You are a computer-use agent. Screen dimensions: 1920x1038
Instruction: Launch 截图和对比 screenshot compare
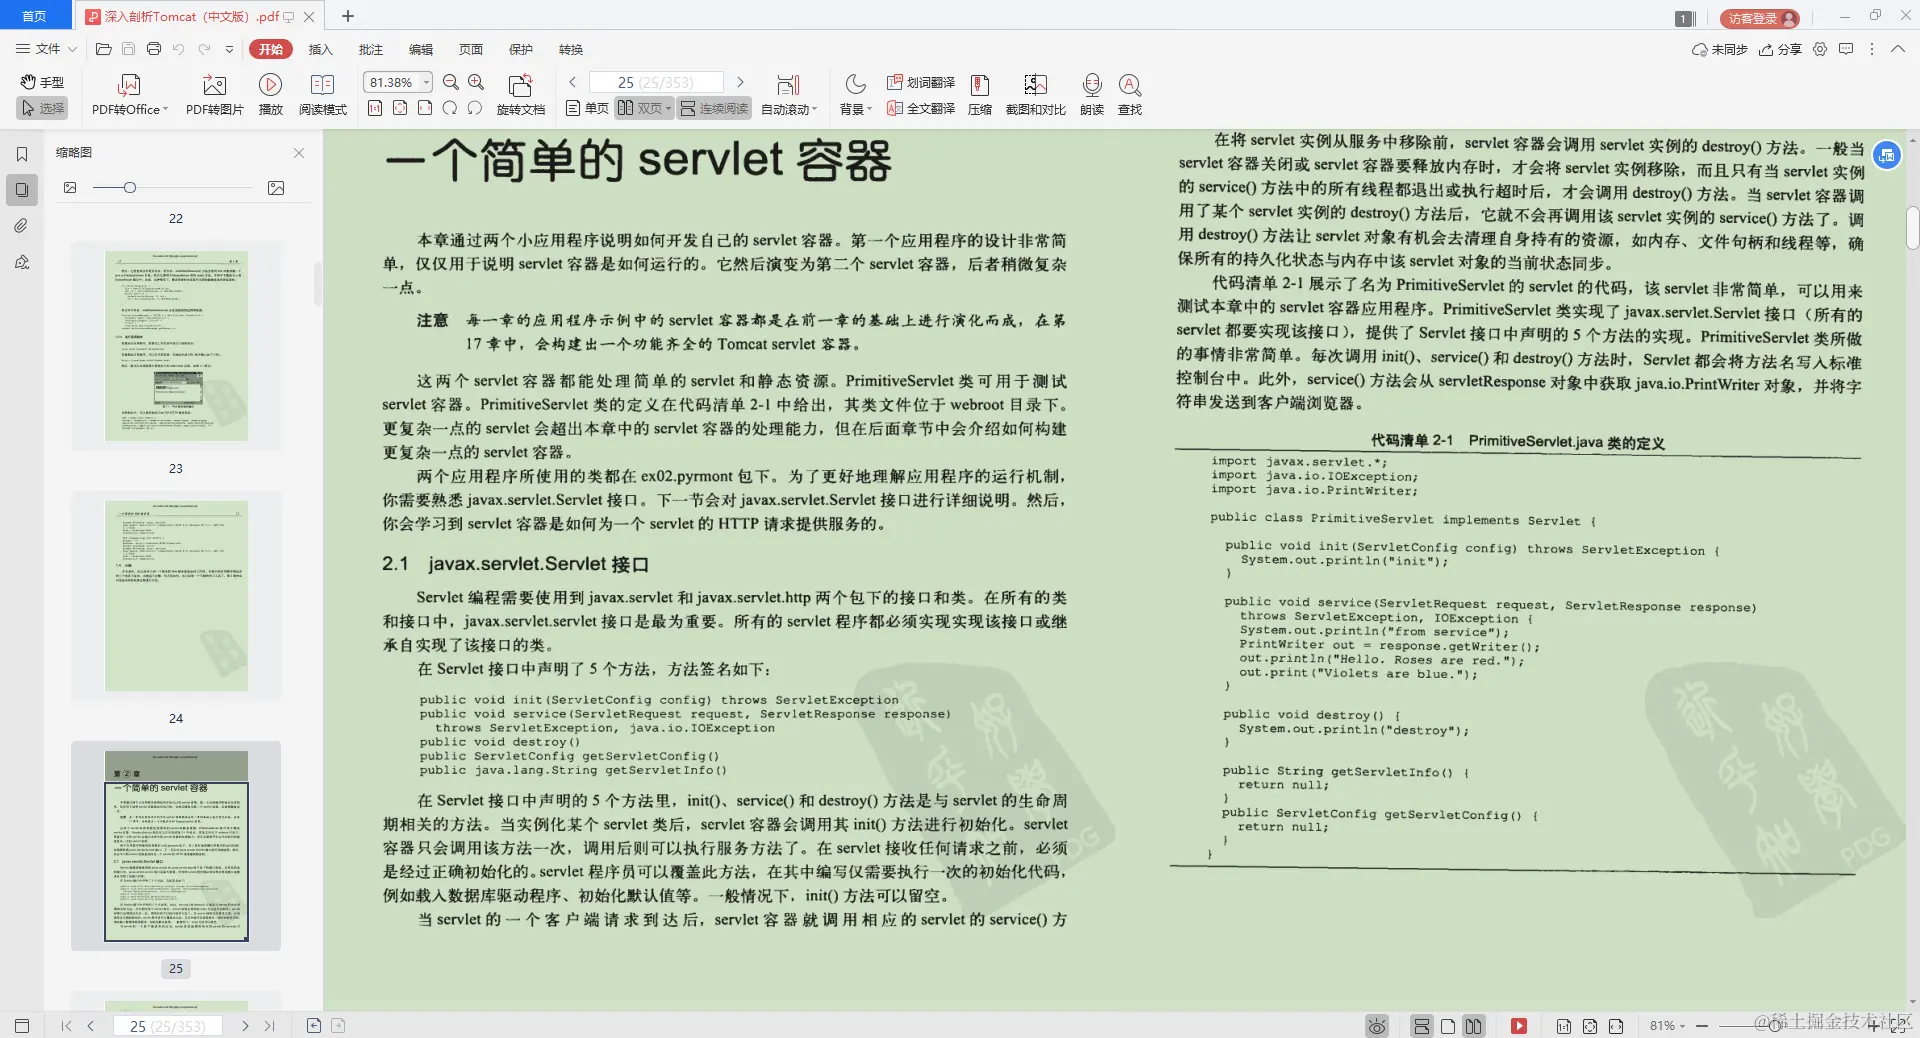point(1036,94)
